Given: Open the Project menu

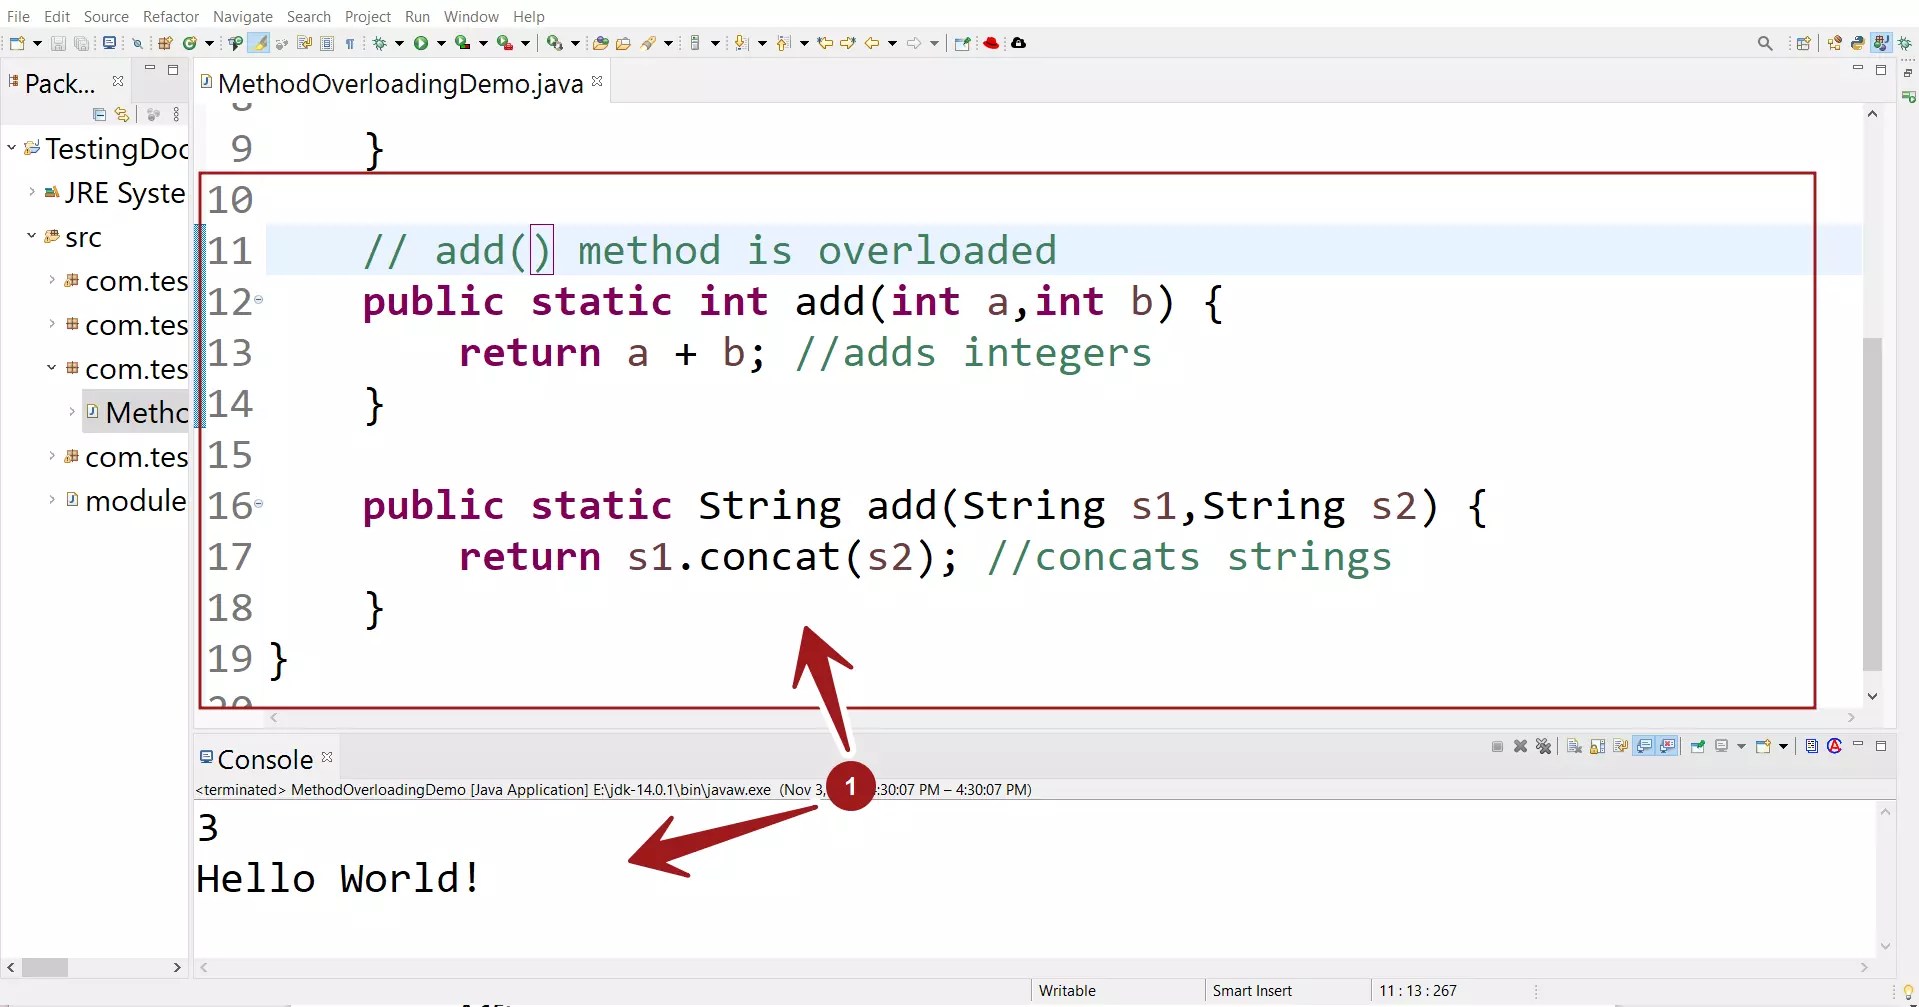Looking at the screenshot, I should click(x=368, y=16).
